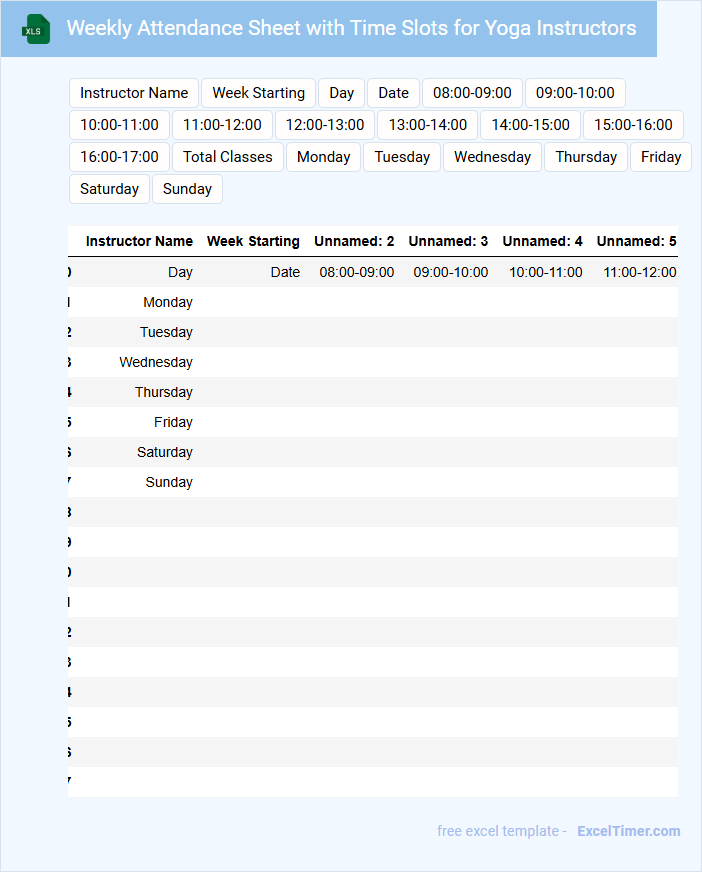Open the ExcelTimer.com link
The width and height of the screenshot is (702, 872).
[629, 831]
